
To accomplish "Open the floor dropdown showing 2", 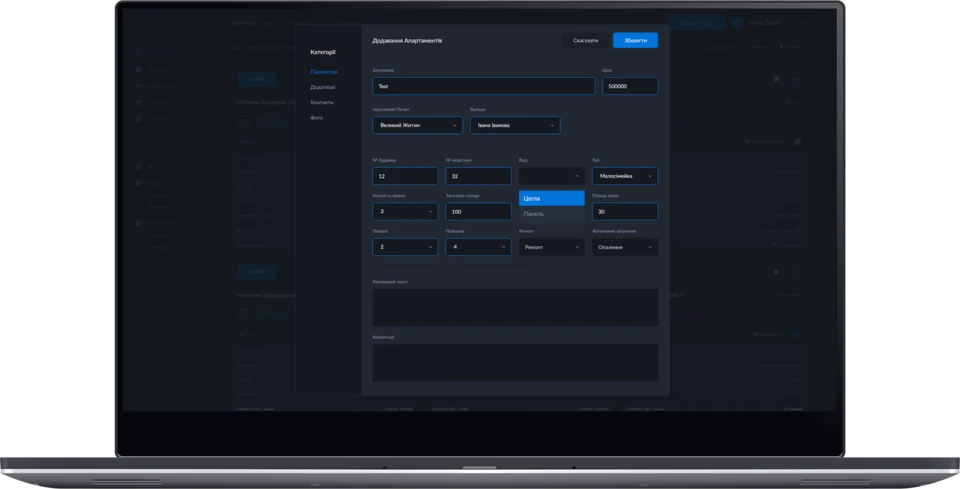I will (405, 247).
